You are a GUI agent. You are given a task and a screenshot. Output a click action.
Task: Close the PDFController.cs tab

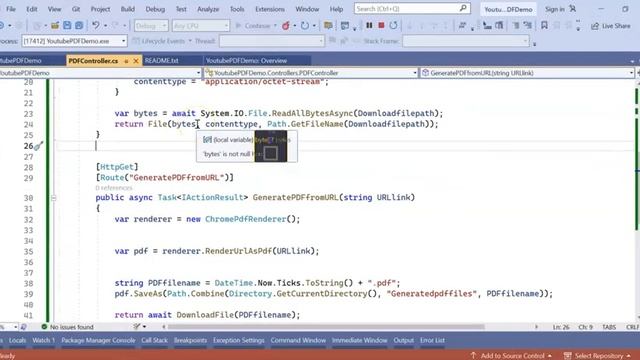tap(136, 61)
